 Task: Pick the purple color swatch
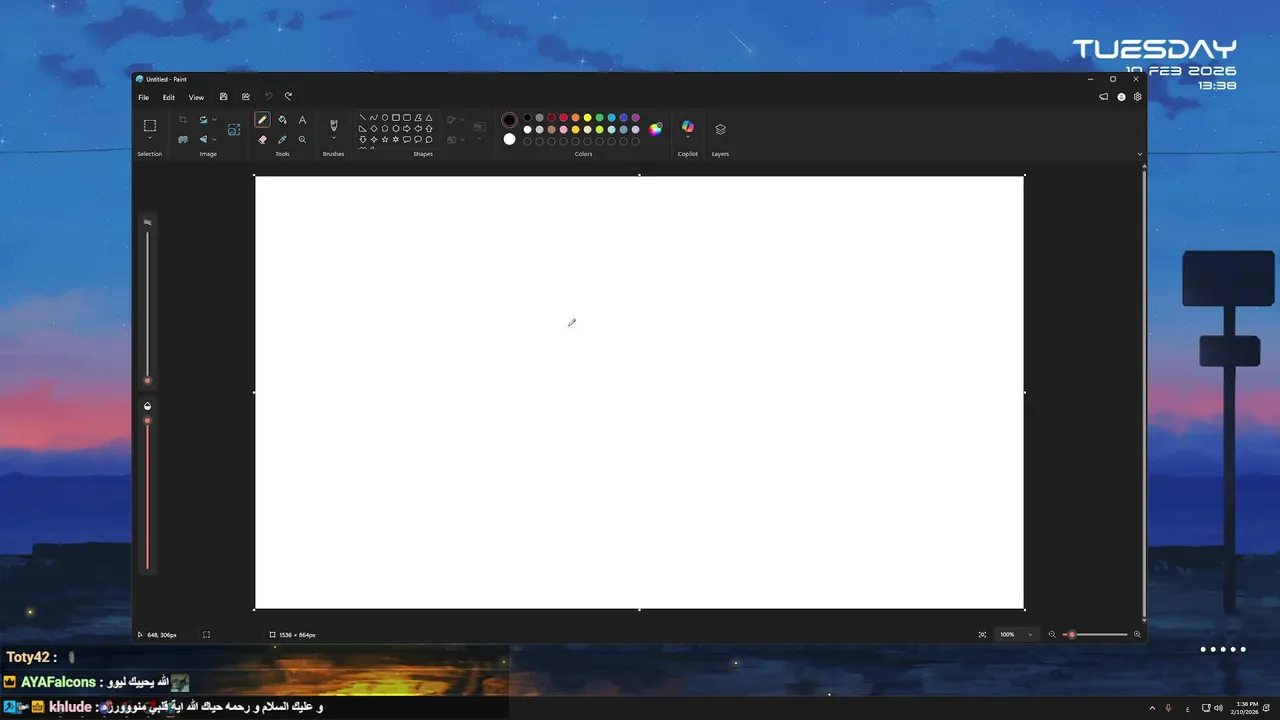635,117
